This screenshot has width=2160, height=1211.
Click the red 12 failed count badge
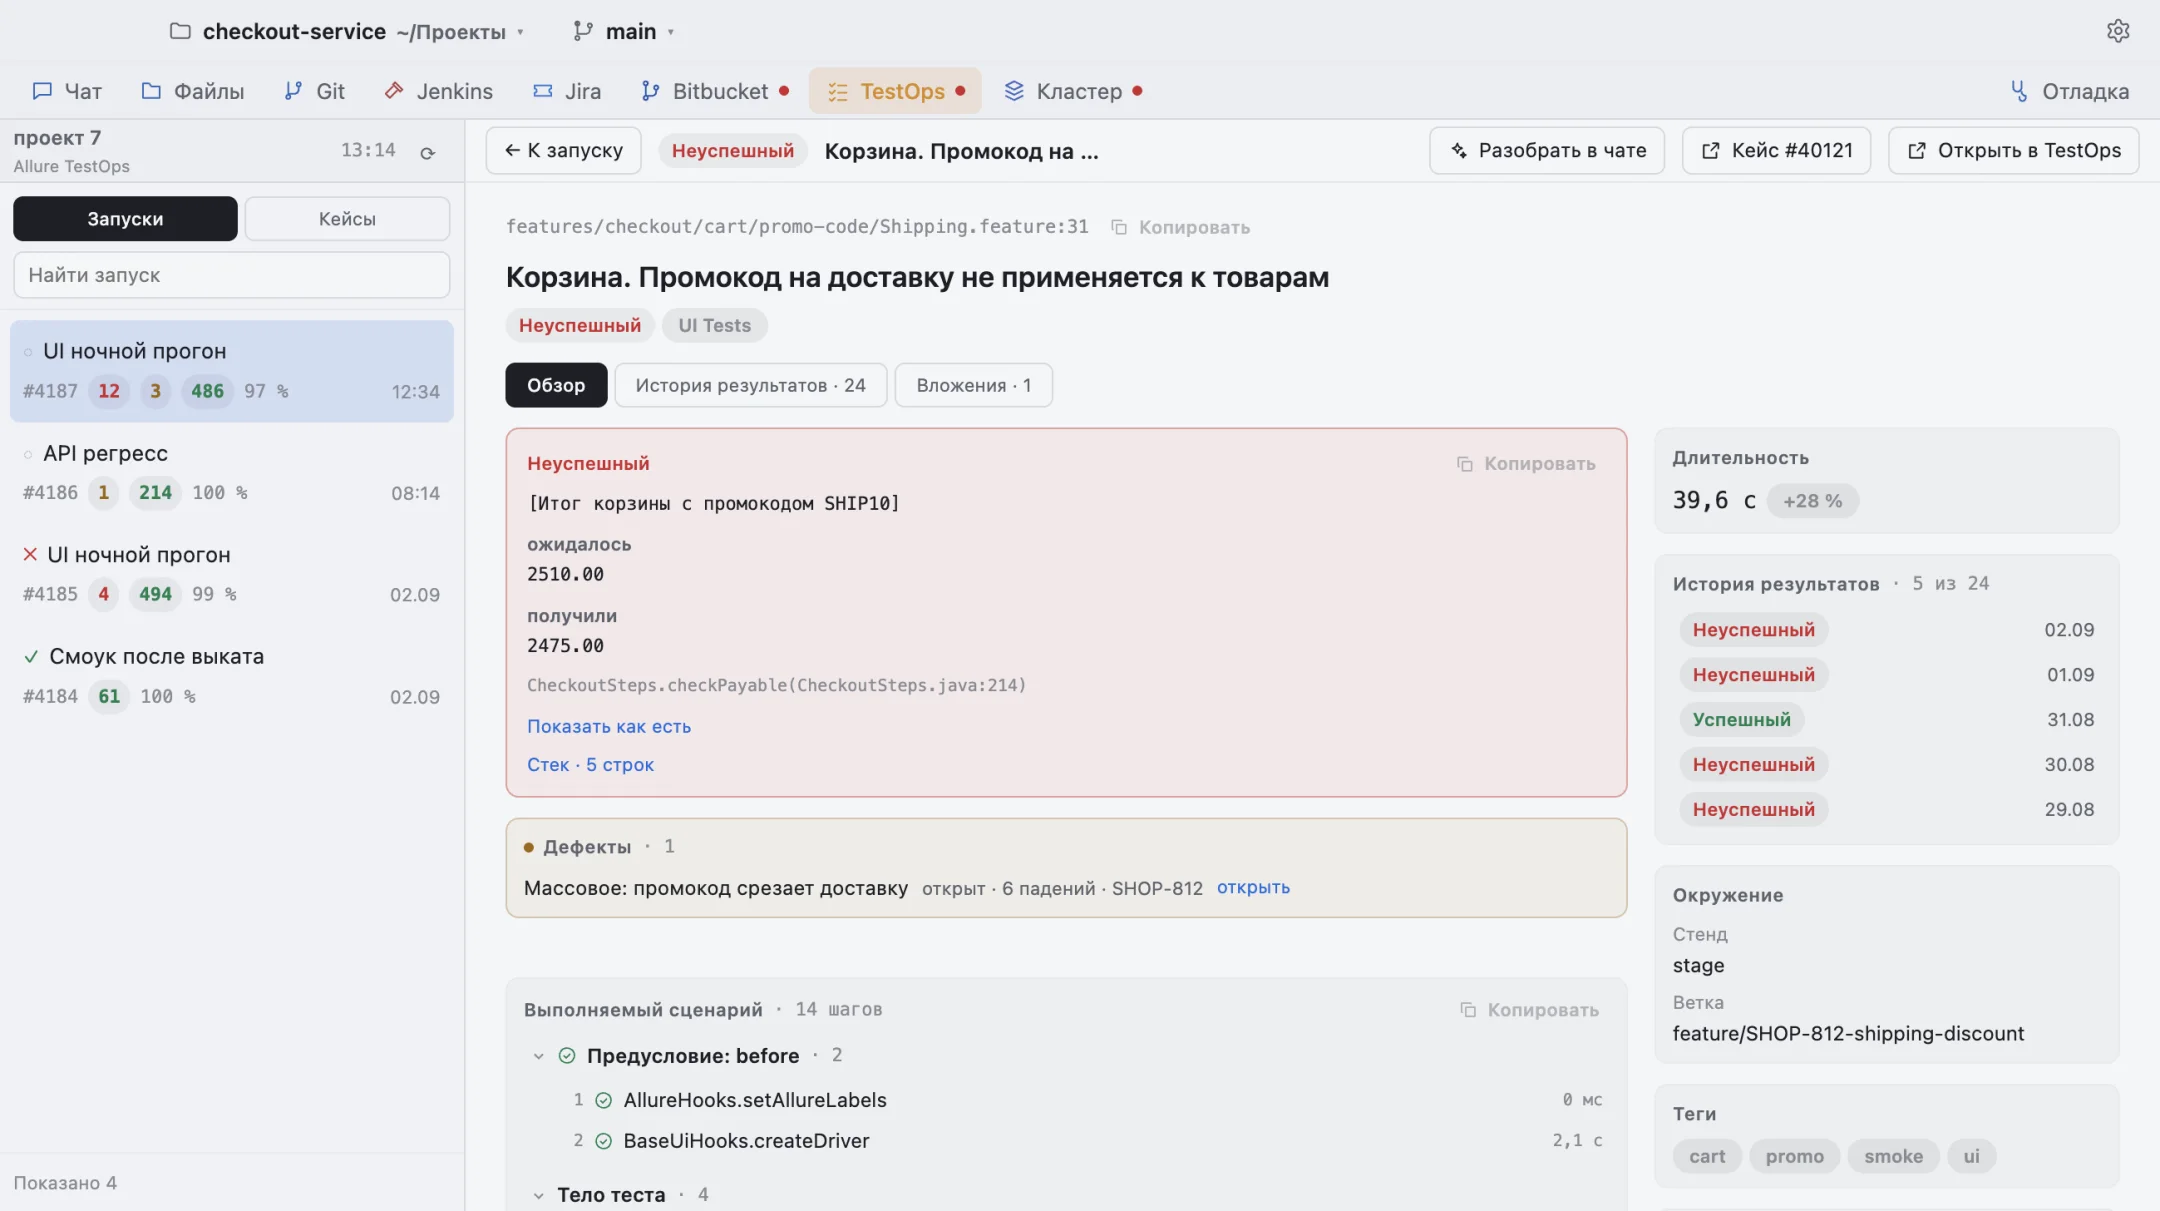pyautogui.click(x=109, y=391)
